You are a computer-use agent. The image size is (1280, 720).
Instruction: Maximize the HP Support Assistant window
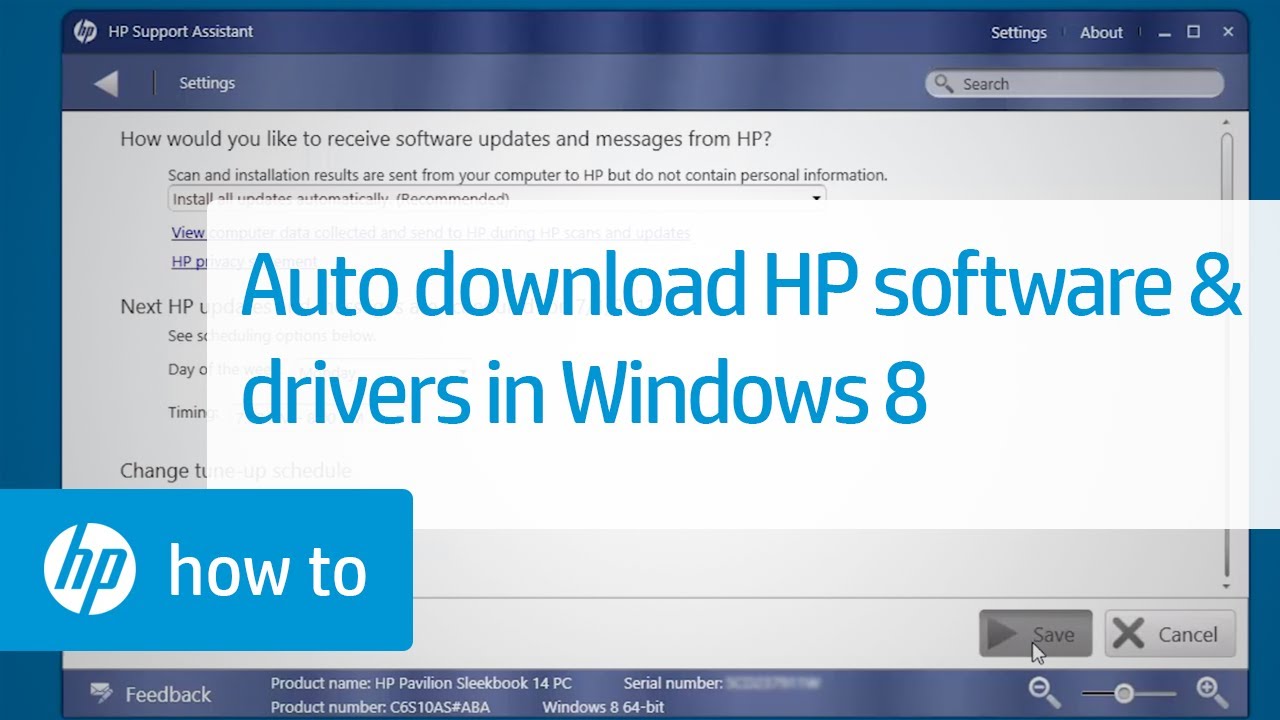(x=1193, y=32)
